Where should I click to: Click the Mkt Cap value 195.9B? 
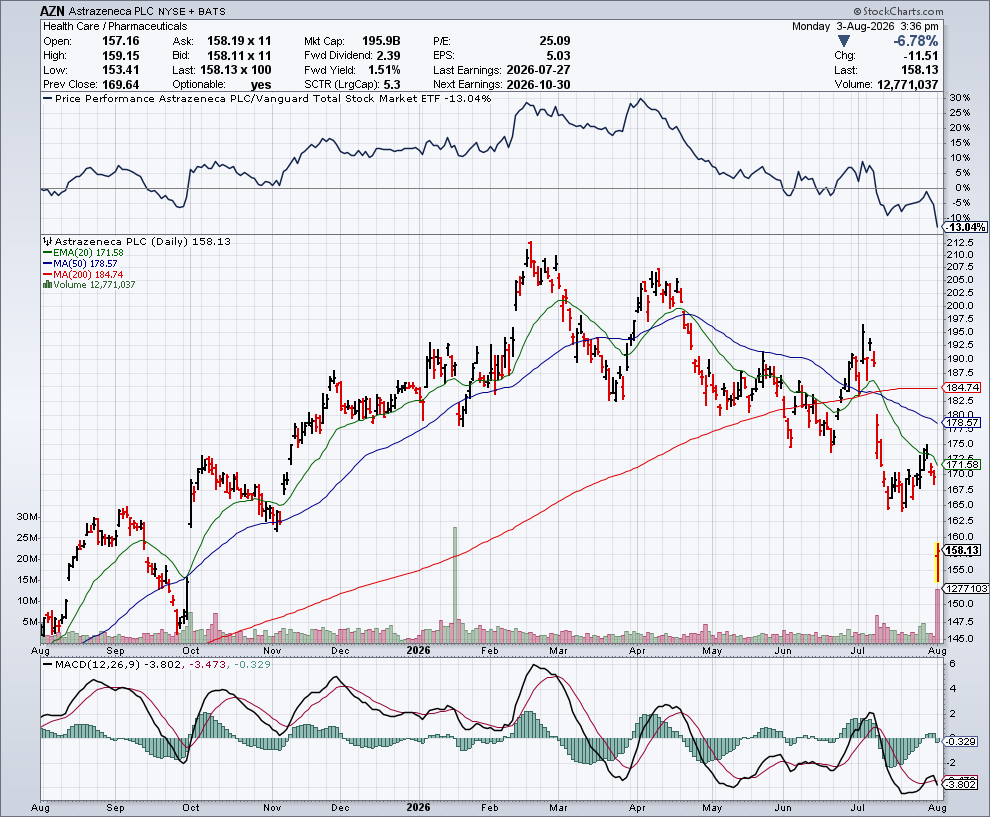[x=381, y=41]
